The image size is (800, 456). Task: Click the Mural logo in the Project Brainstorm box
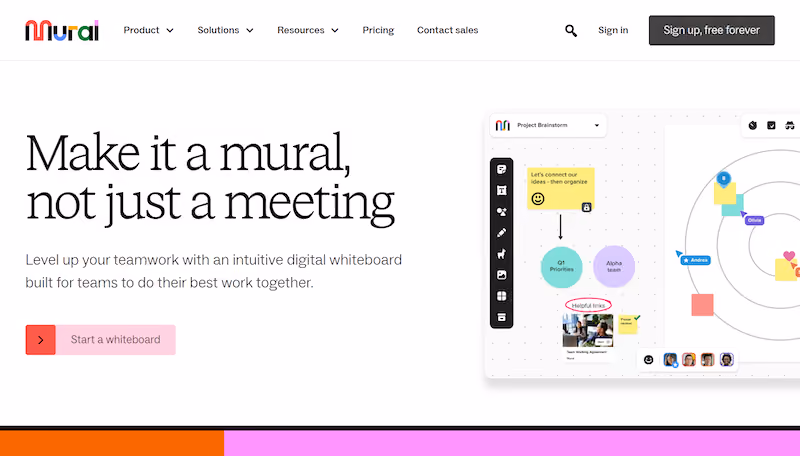point(503,125)
